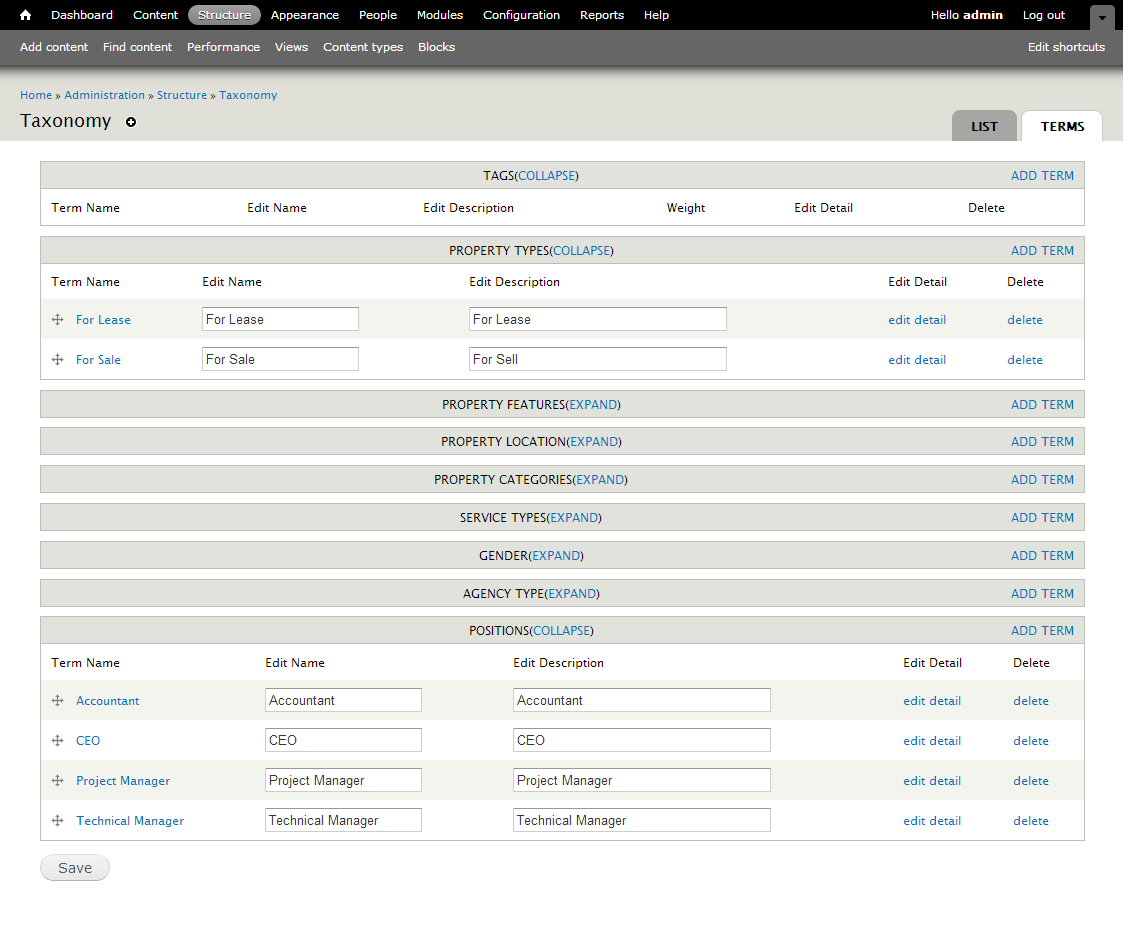Grab the drag handle for For Lease
The width and height of the screenshot is (1123, 948).
(x=57, y=319)
